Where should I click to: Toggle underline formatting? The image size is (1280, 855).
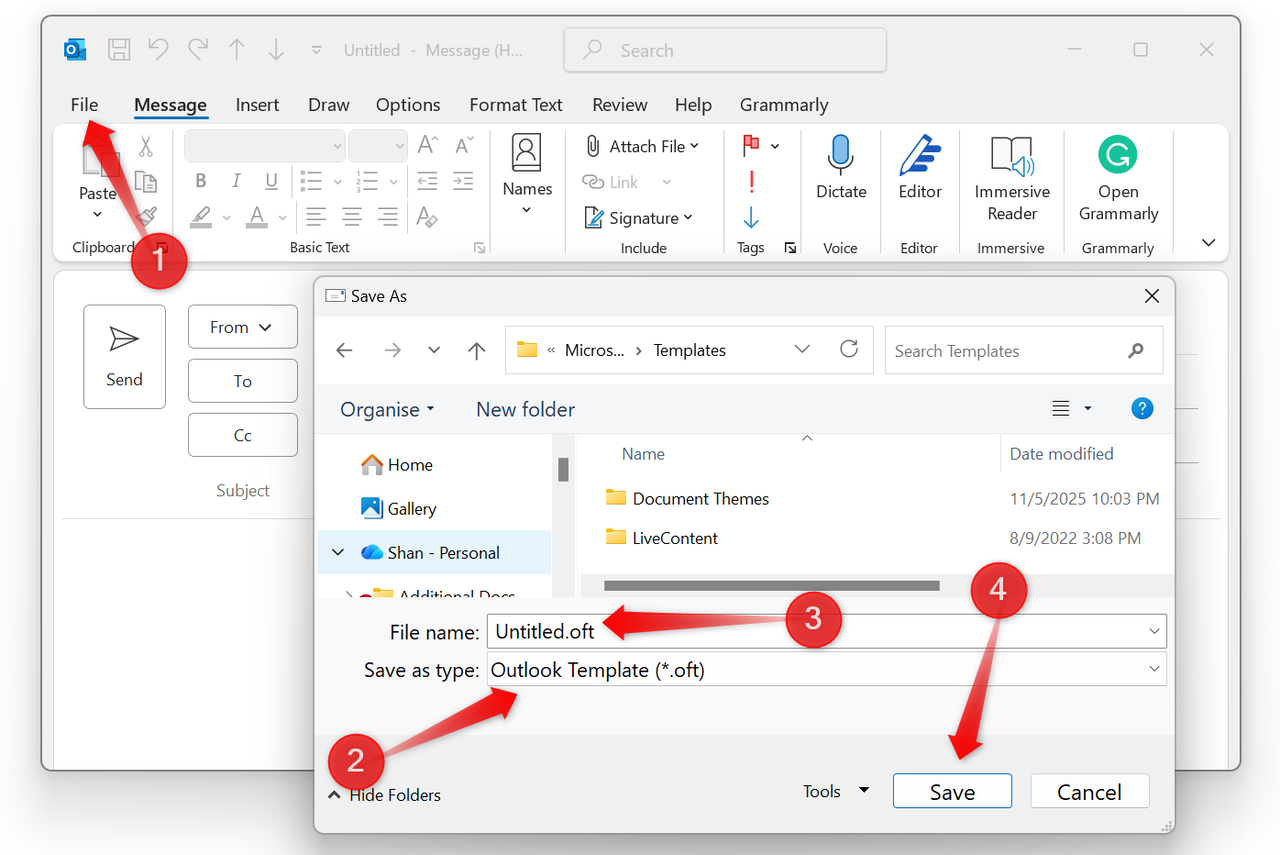[269, 181]
